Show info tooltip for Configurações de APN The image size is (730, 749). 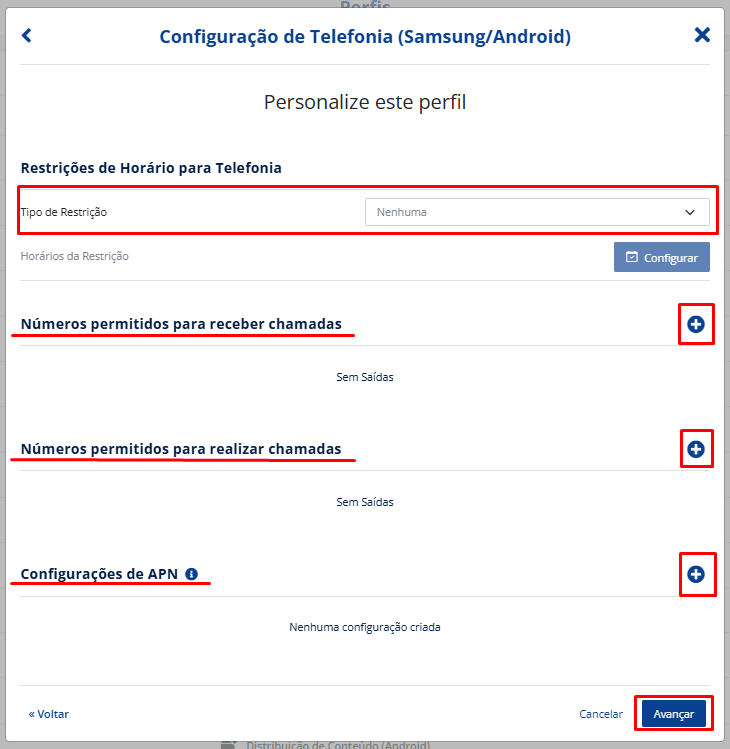point(192,574)
